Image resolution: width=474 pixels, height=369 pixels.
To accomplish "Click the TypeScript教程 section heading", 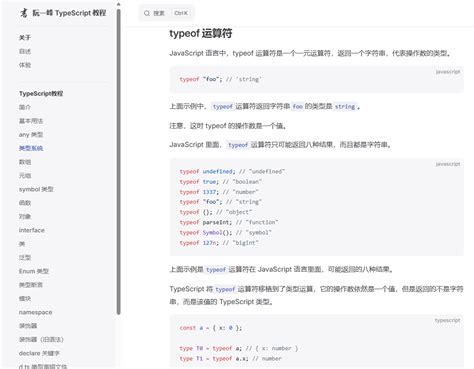I will click(x=41, y=94).
